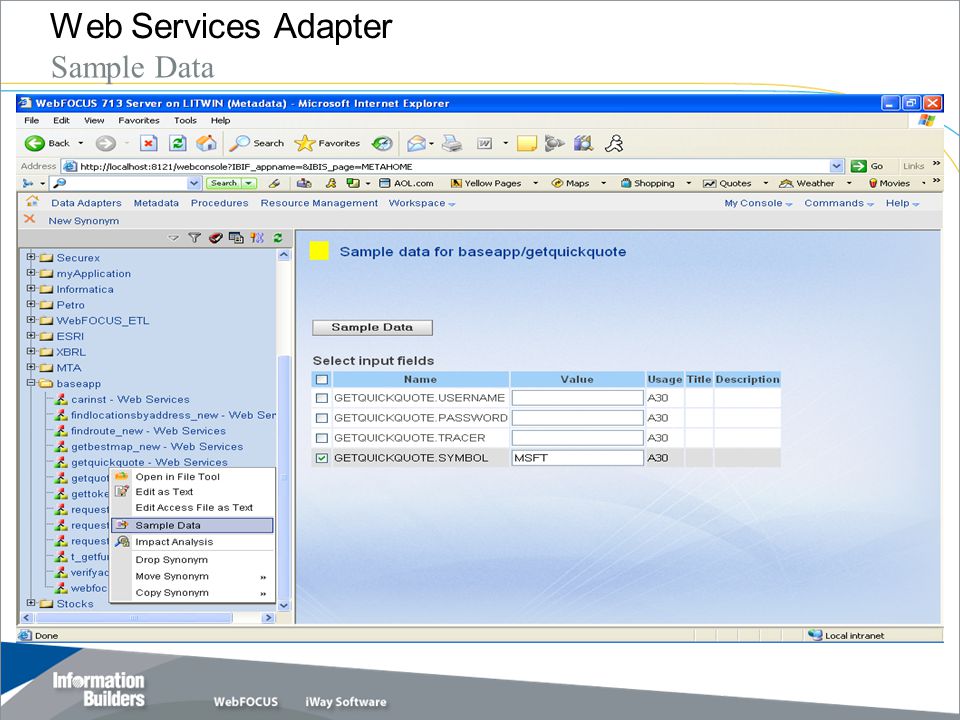Open the History/media icon next to Favorites
The width and height of the screenshot is (960, 720).
point(382,143)
